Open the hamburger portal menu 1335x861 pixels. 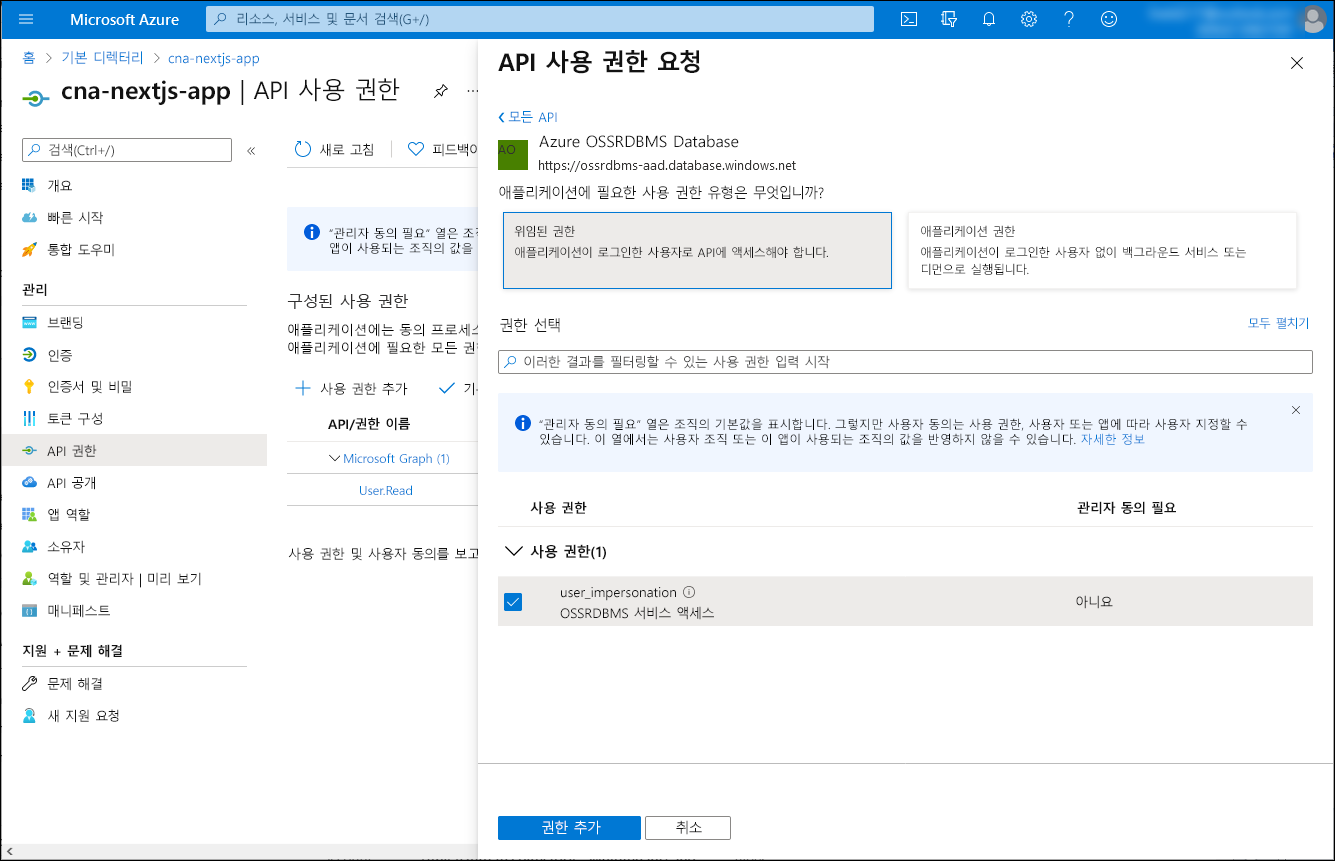click(x=26, y=19)
